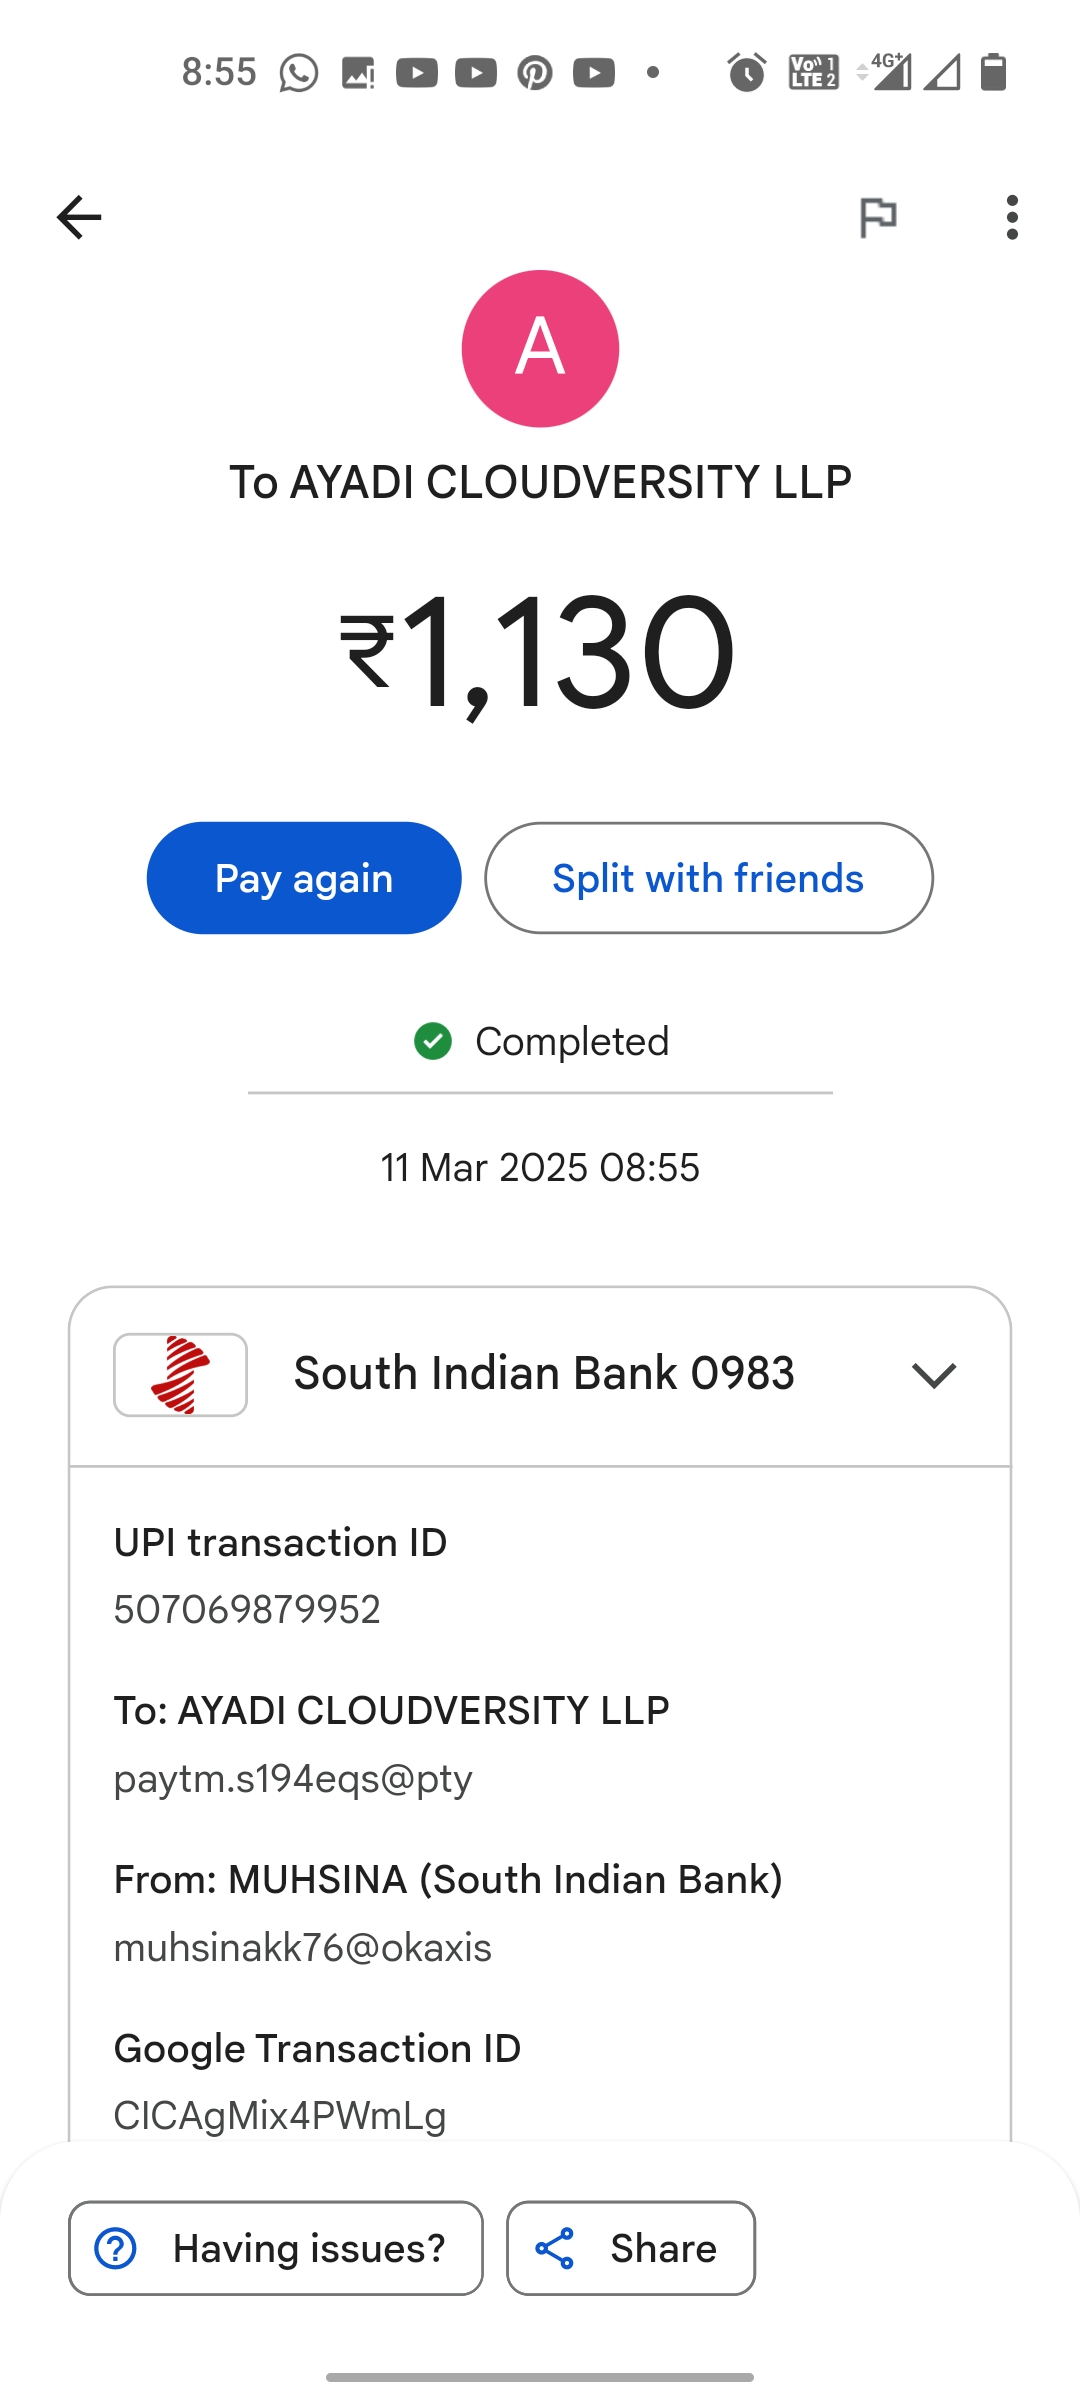Tap the question mark help icon
The image size is (1080, 2400).
coord(116,2248)
